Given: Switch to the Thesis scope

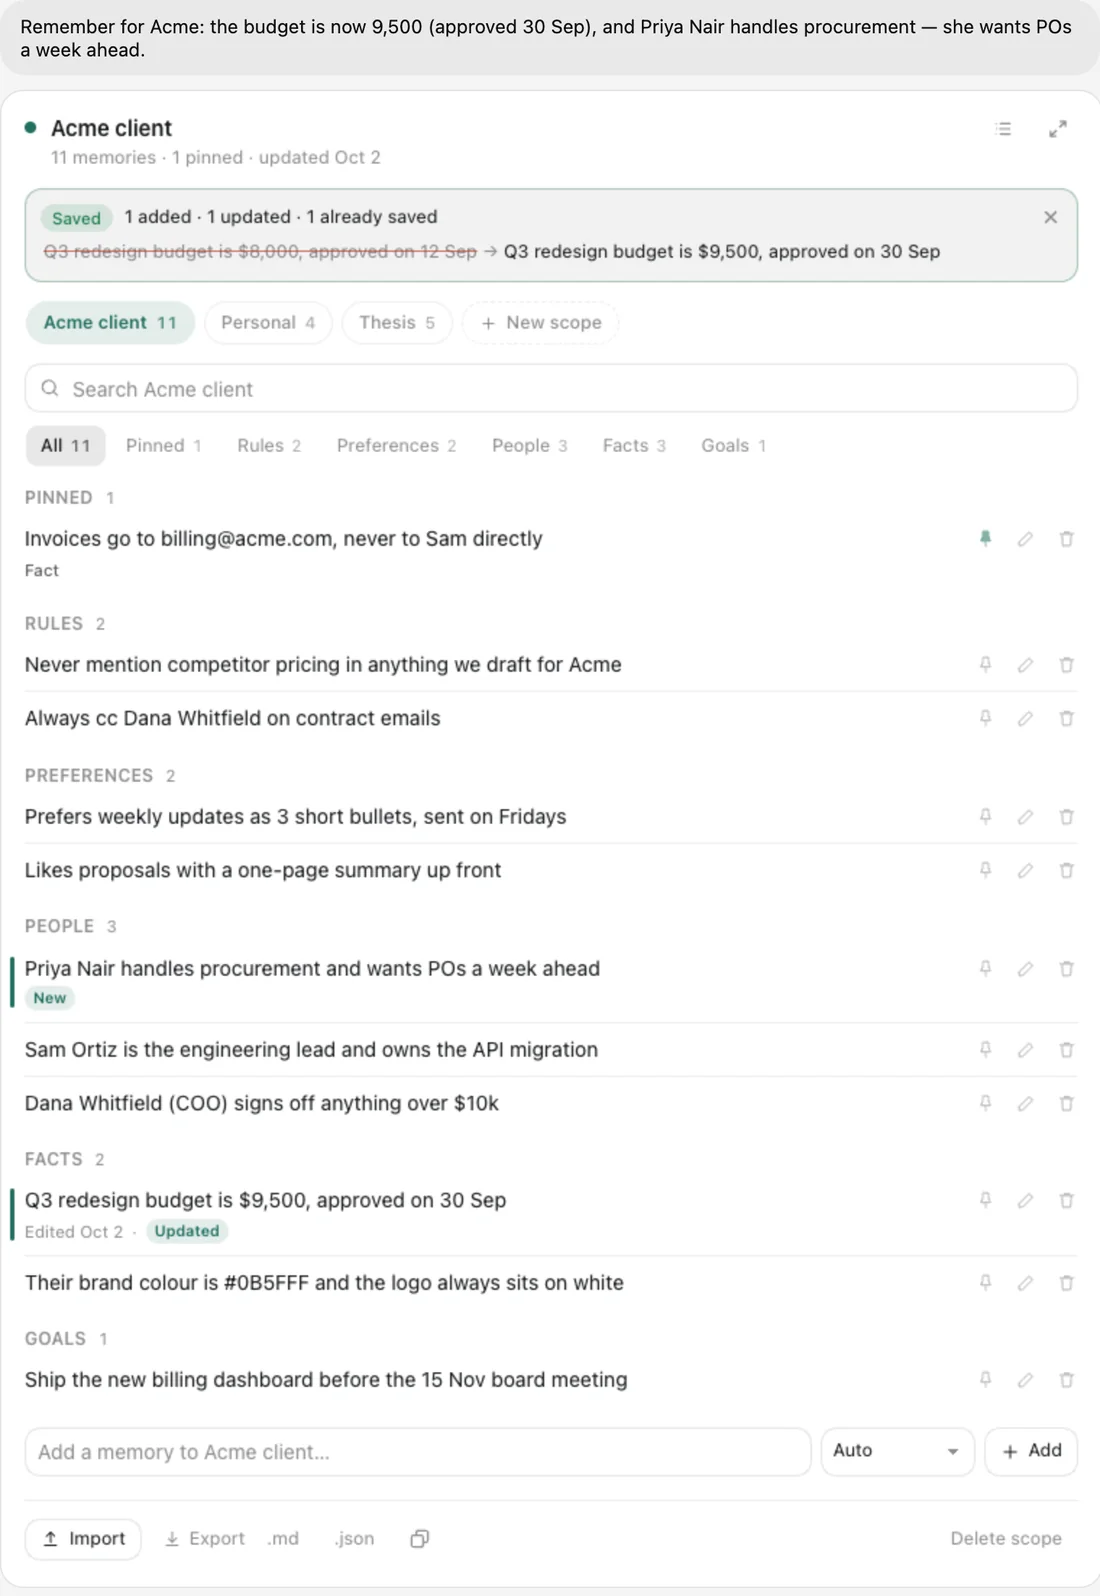Looking at the screenshot, I should pos(397,323).
